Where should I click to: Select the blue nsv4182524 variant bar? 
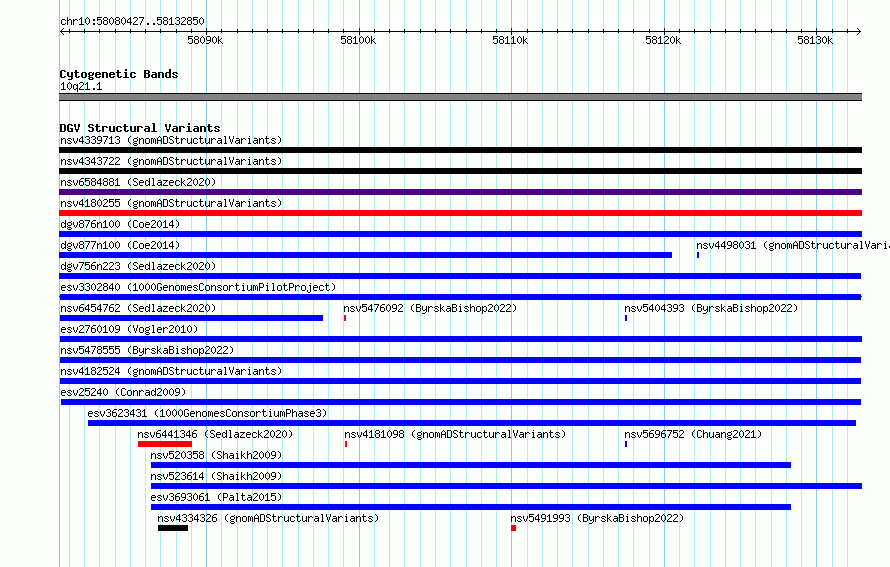pyautogui.click(x=460, y=381)
